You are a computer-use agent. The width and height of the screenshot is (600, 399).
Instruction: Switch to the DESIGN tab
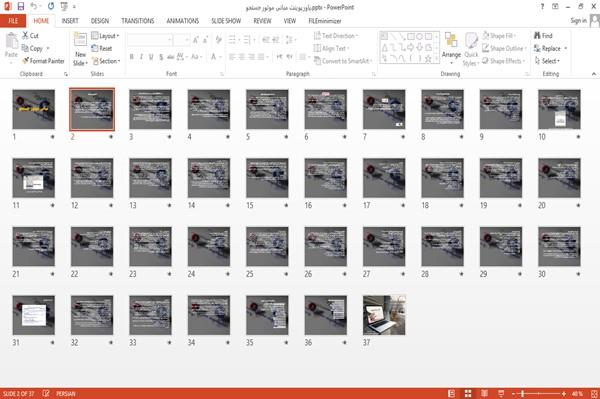99,21
